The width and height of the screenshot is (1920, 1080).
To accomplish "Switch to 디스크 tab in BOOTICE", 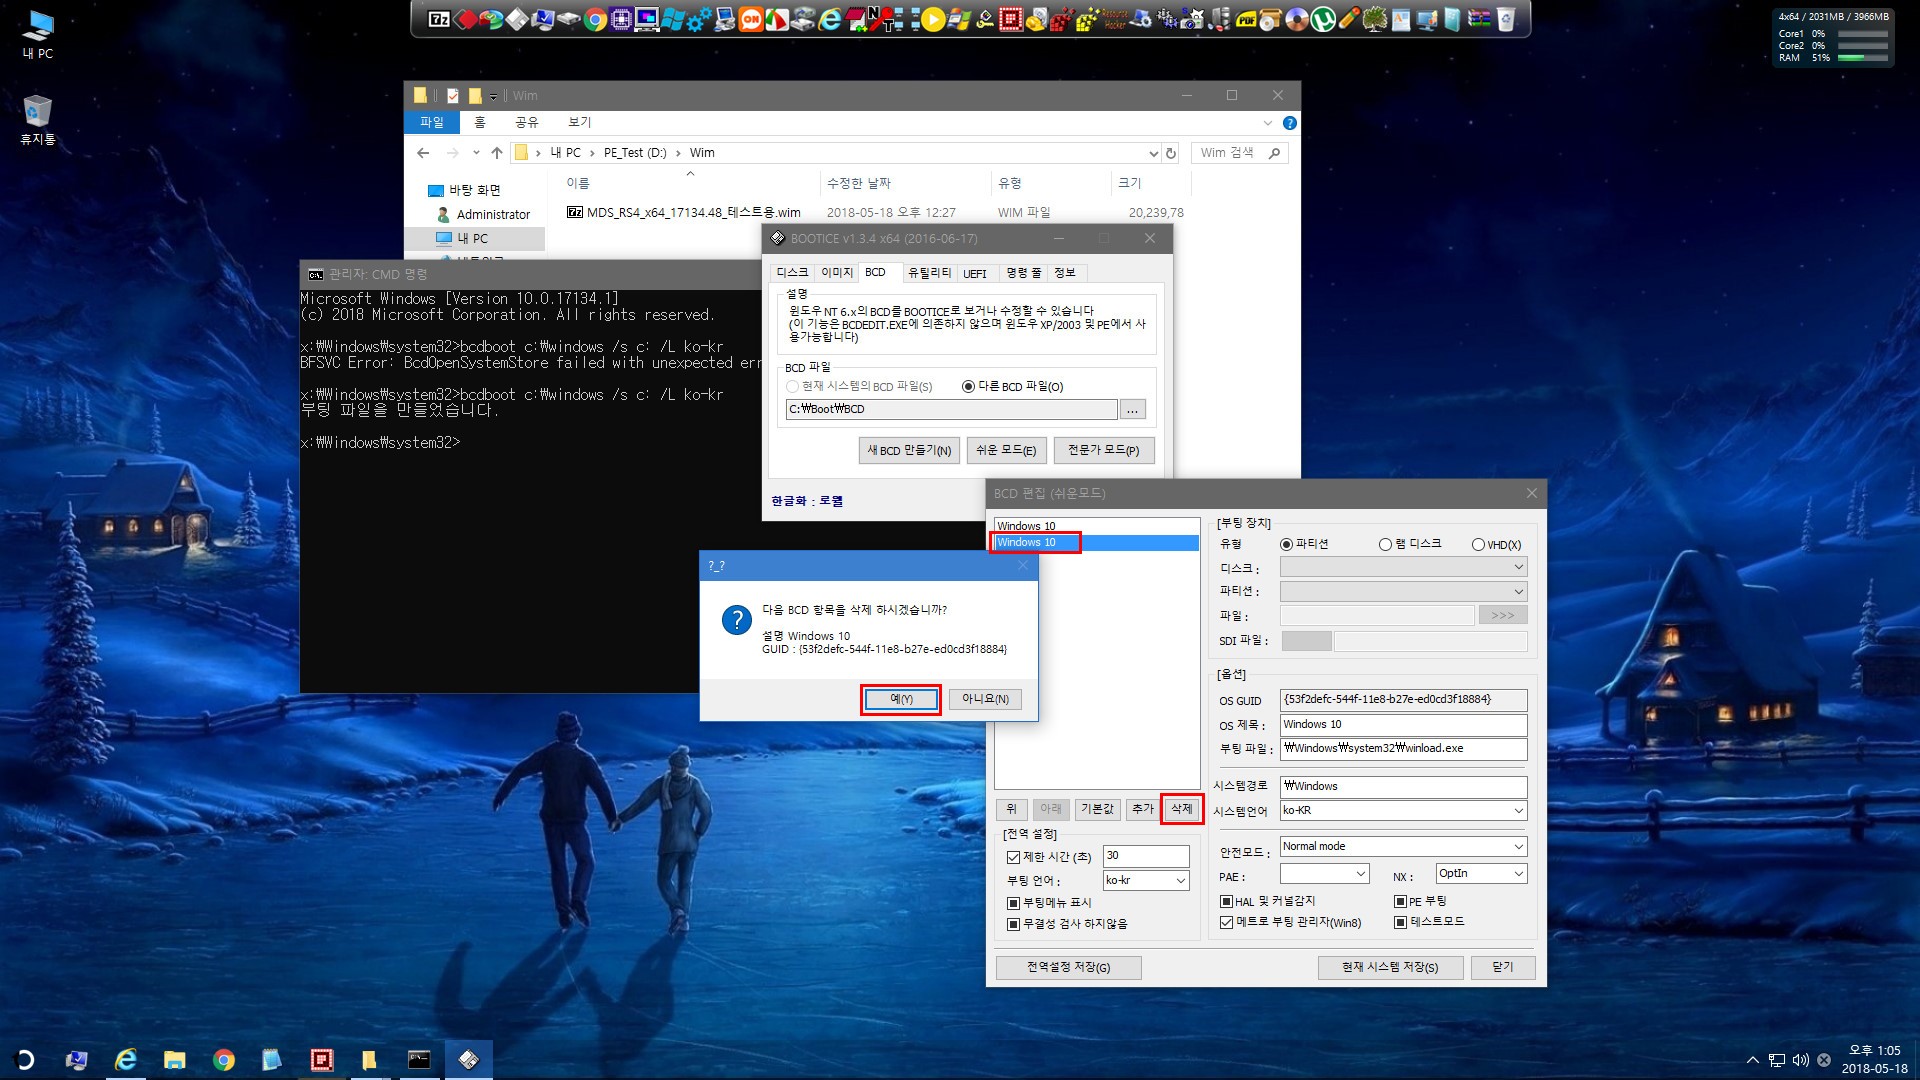I will tap(792, 273).
